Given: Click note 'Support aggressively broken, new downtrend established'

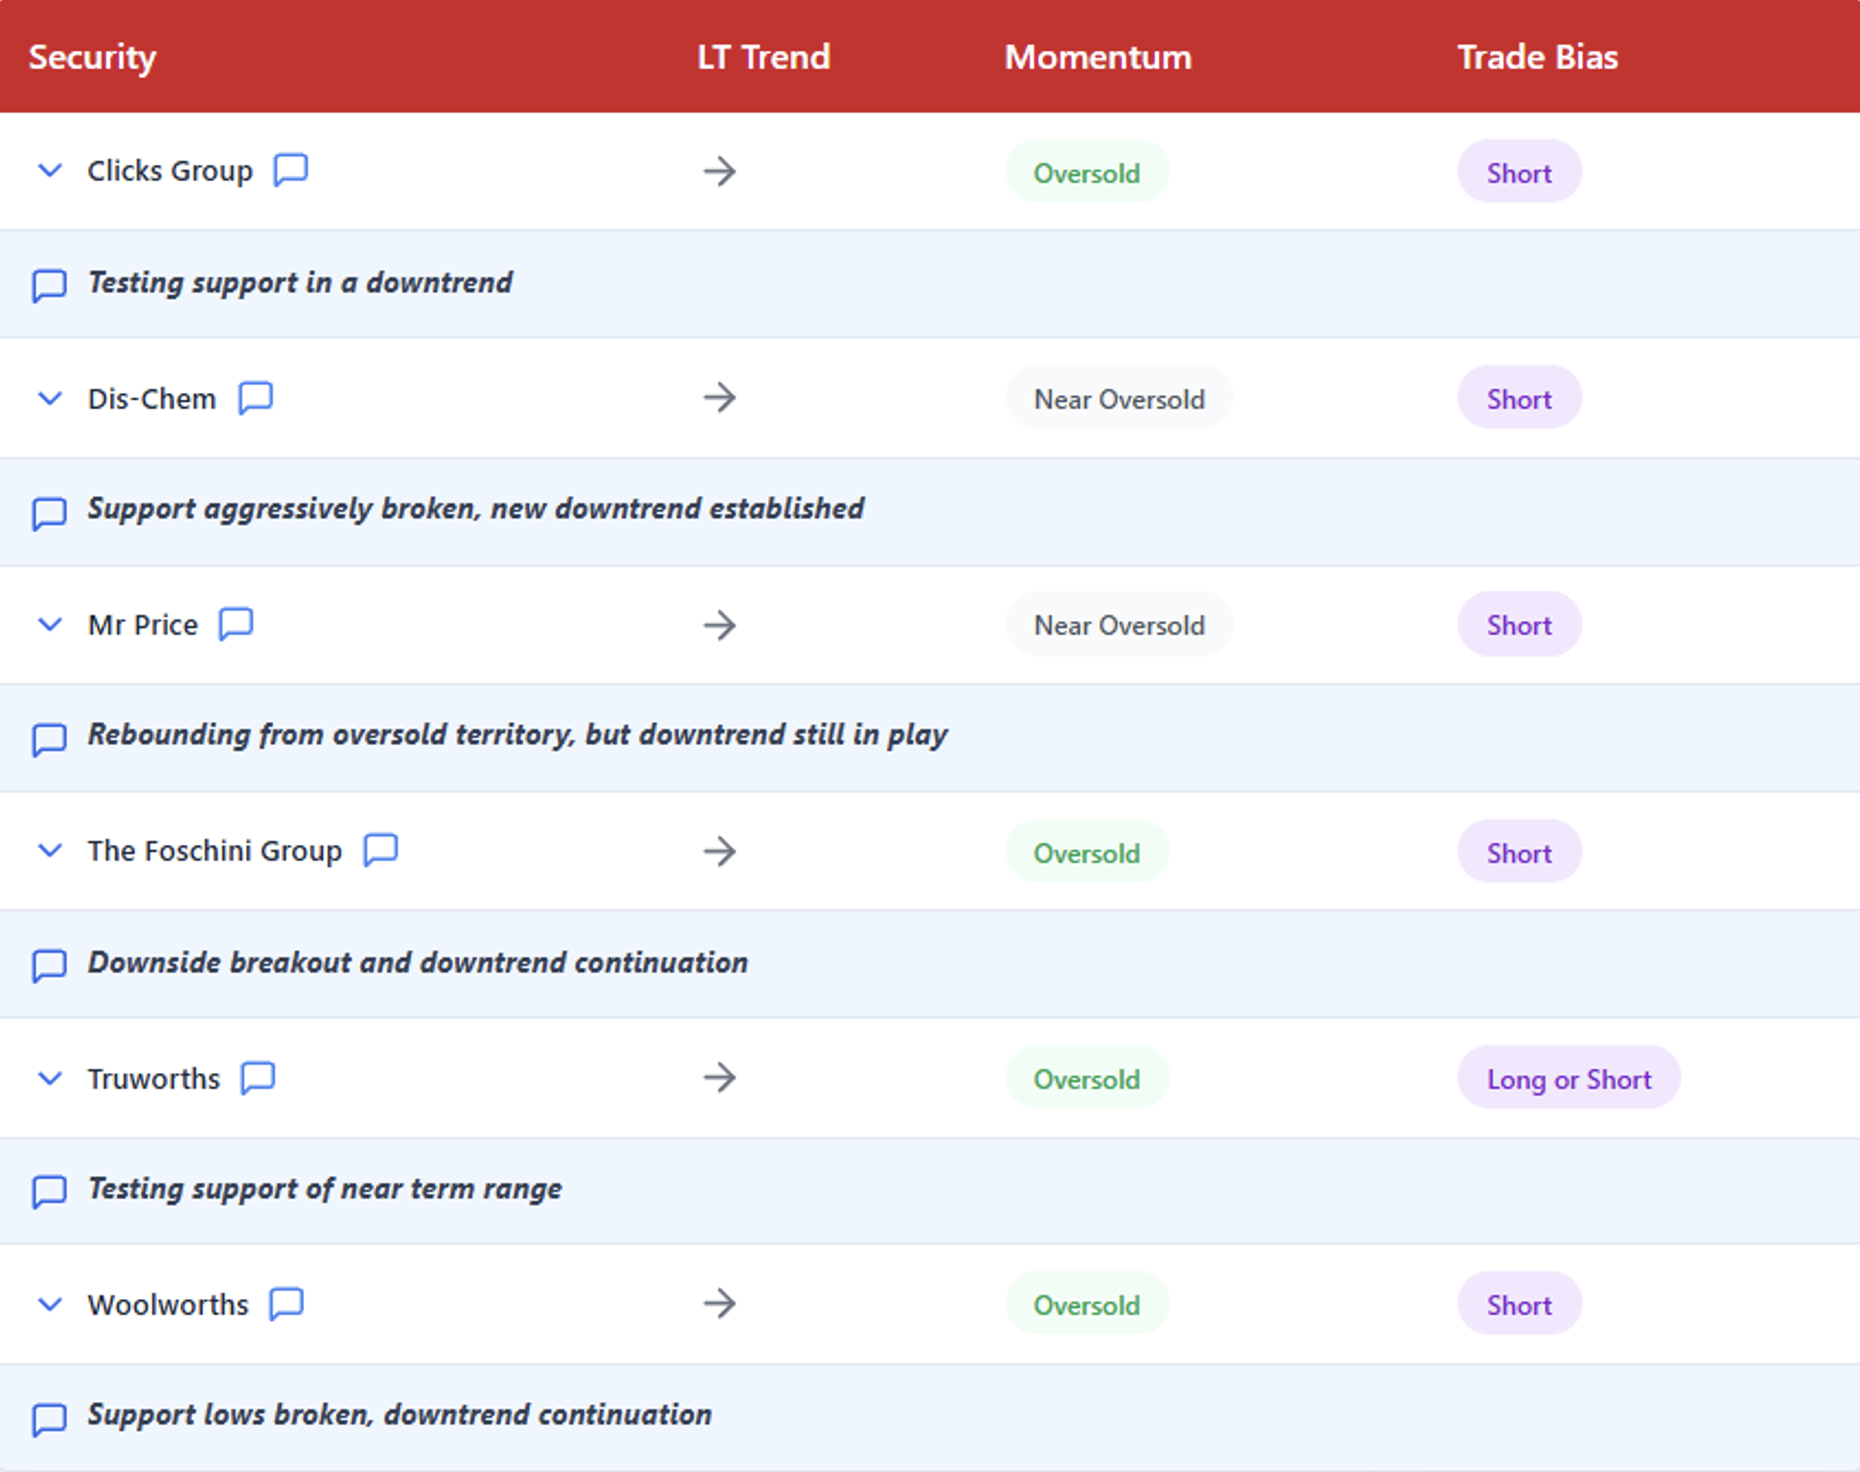Looking at the screenshot, I should click(x=476, y=509).
